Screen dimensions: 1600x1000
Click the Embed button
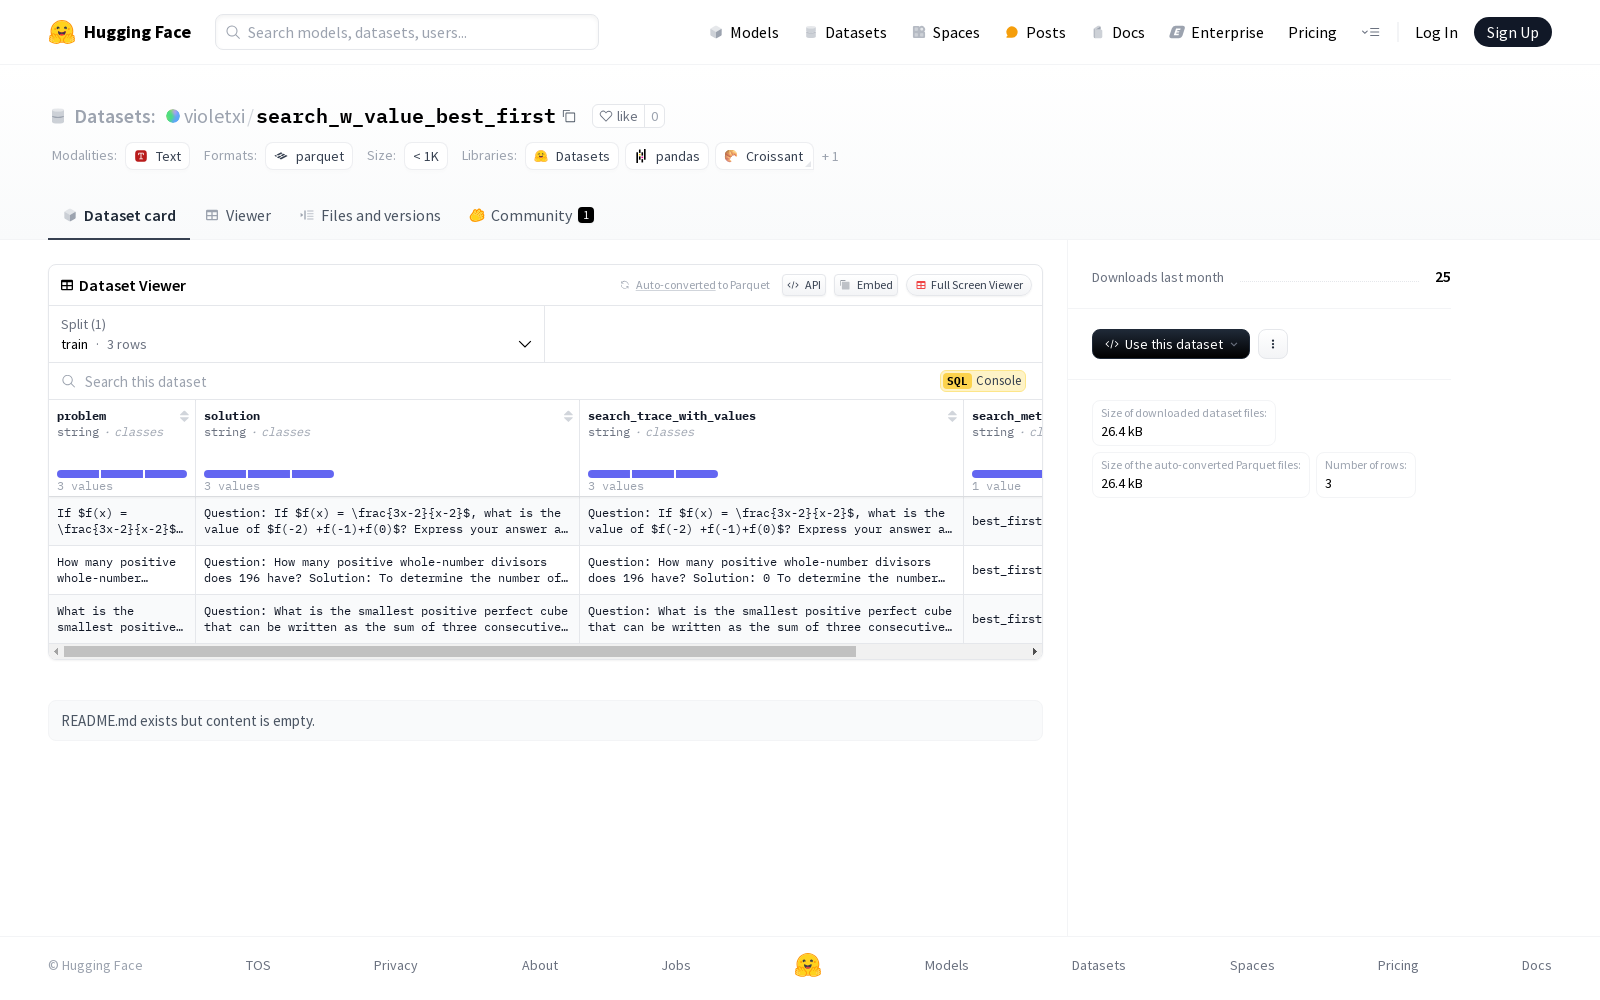point(866,285)
